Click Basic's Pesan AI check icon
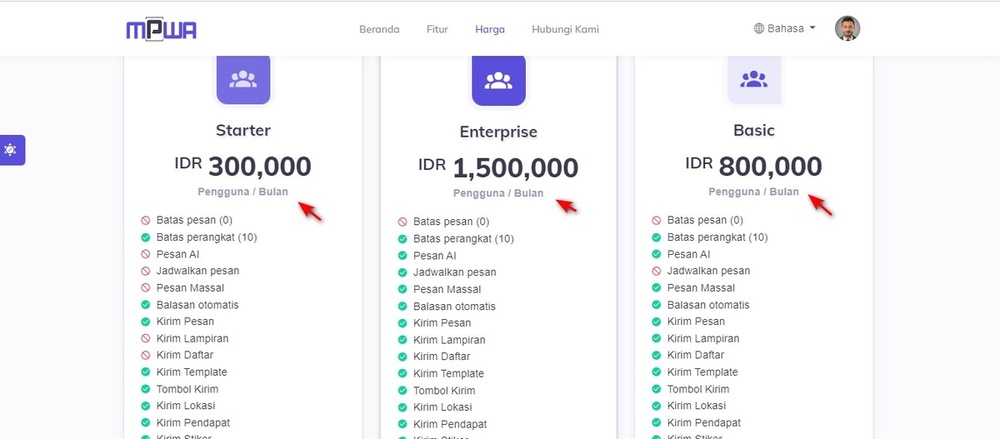 pos(656,254)
